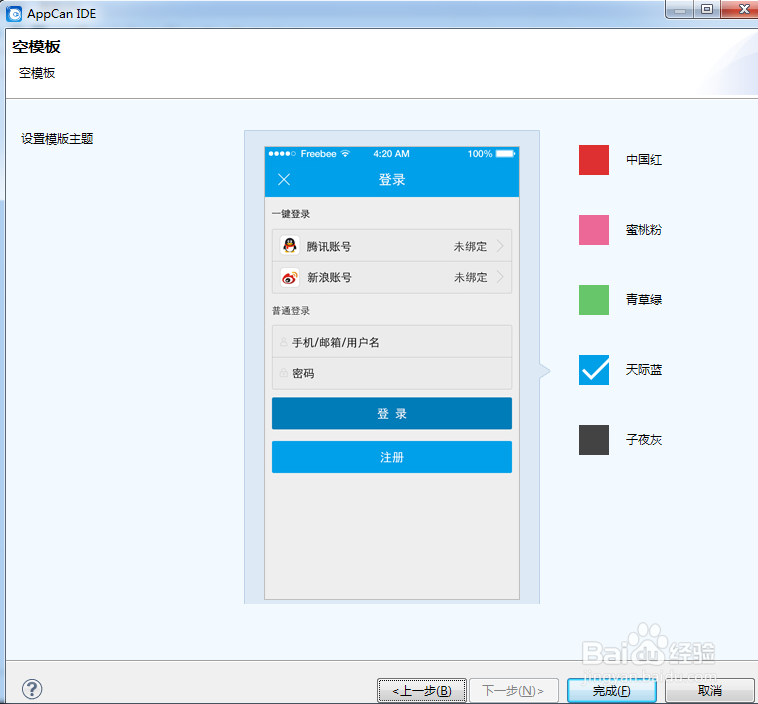
Task: Click the 登录 title in the preview header
Action: [x=392, y=180]
